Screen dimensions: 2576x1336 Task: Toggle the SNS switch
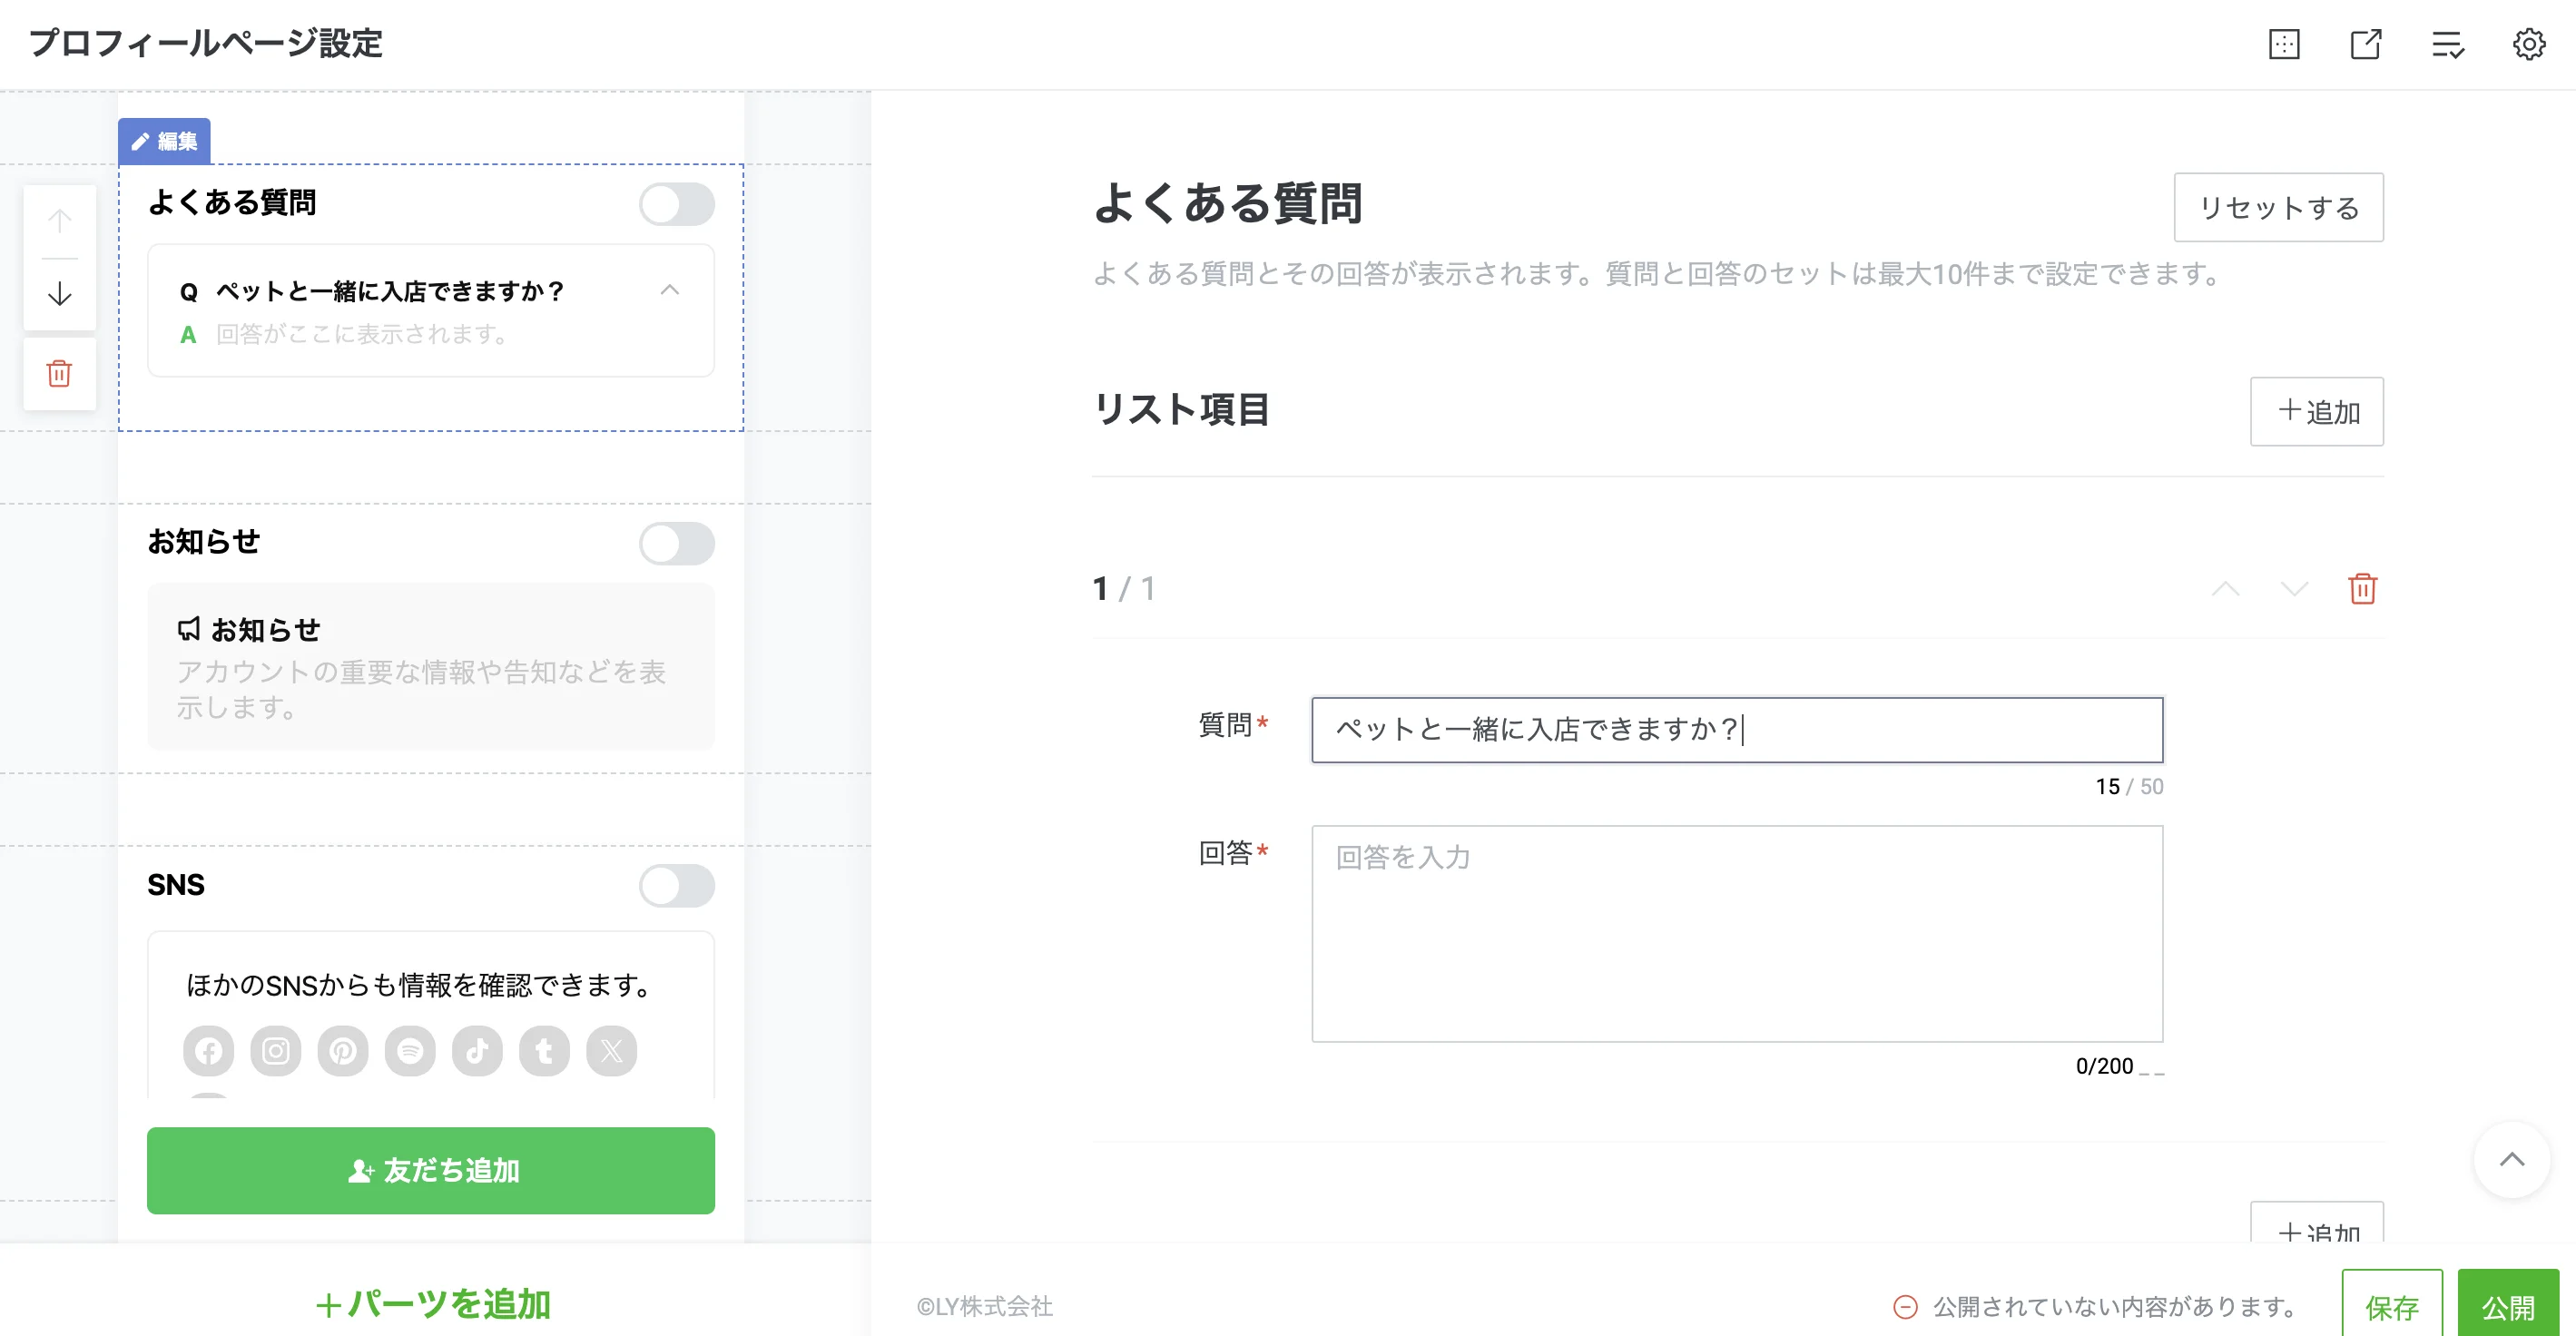point(677,886)
